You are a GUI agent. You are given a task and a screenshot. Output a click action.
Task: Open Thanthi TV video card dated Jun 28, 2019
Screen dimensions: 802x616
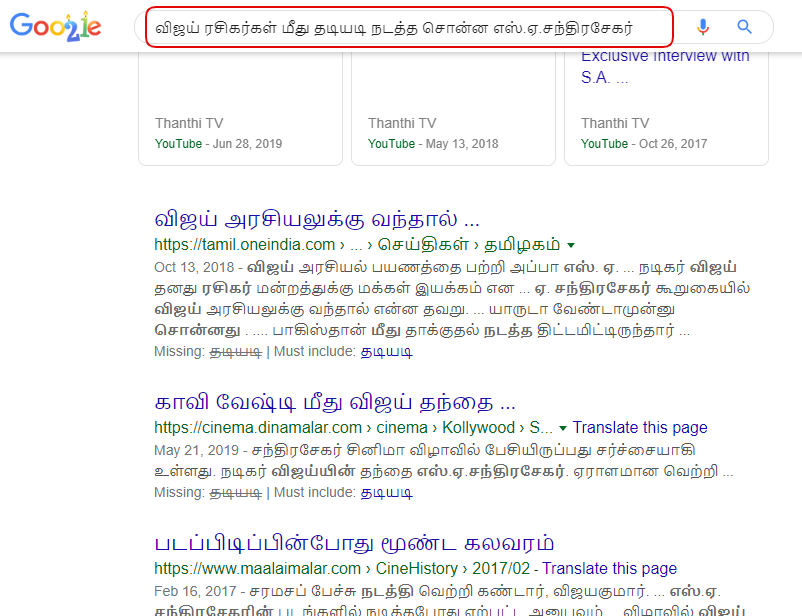tap(240, 108)
